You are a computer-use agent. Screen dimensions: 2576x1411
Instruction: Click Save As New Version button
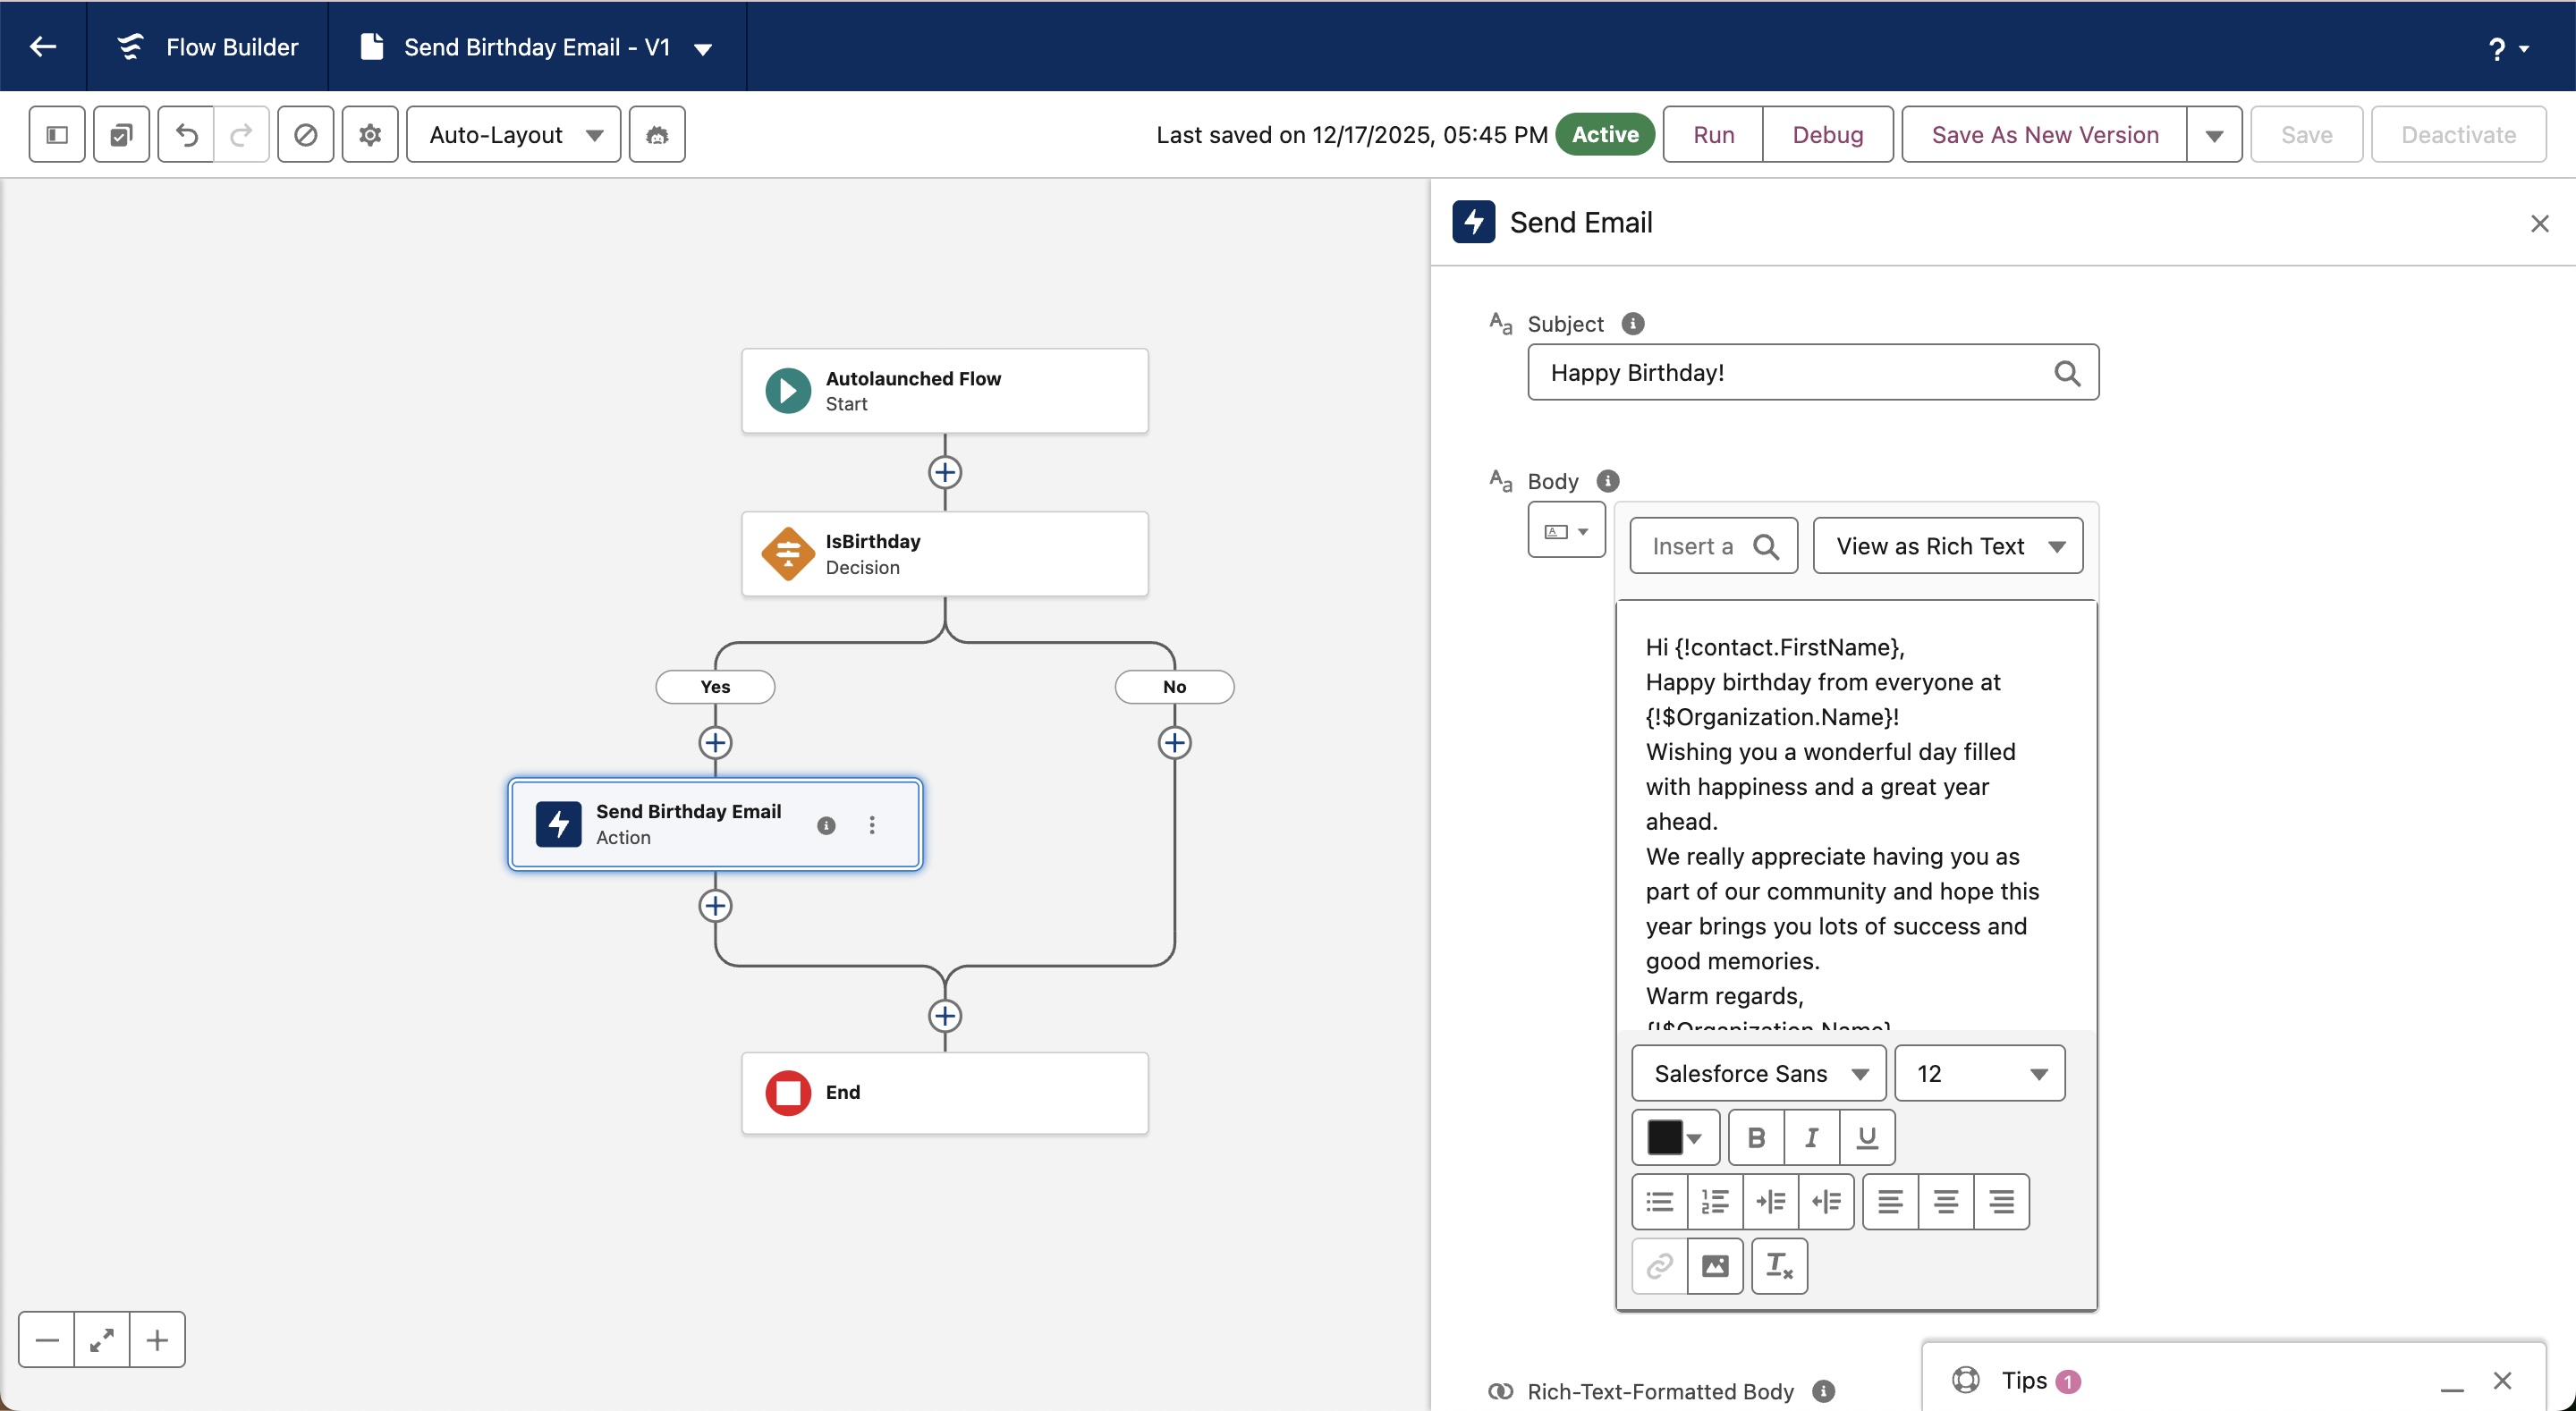(2044, 134)
